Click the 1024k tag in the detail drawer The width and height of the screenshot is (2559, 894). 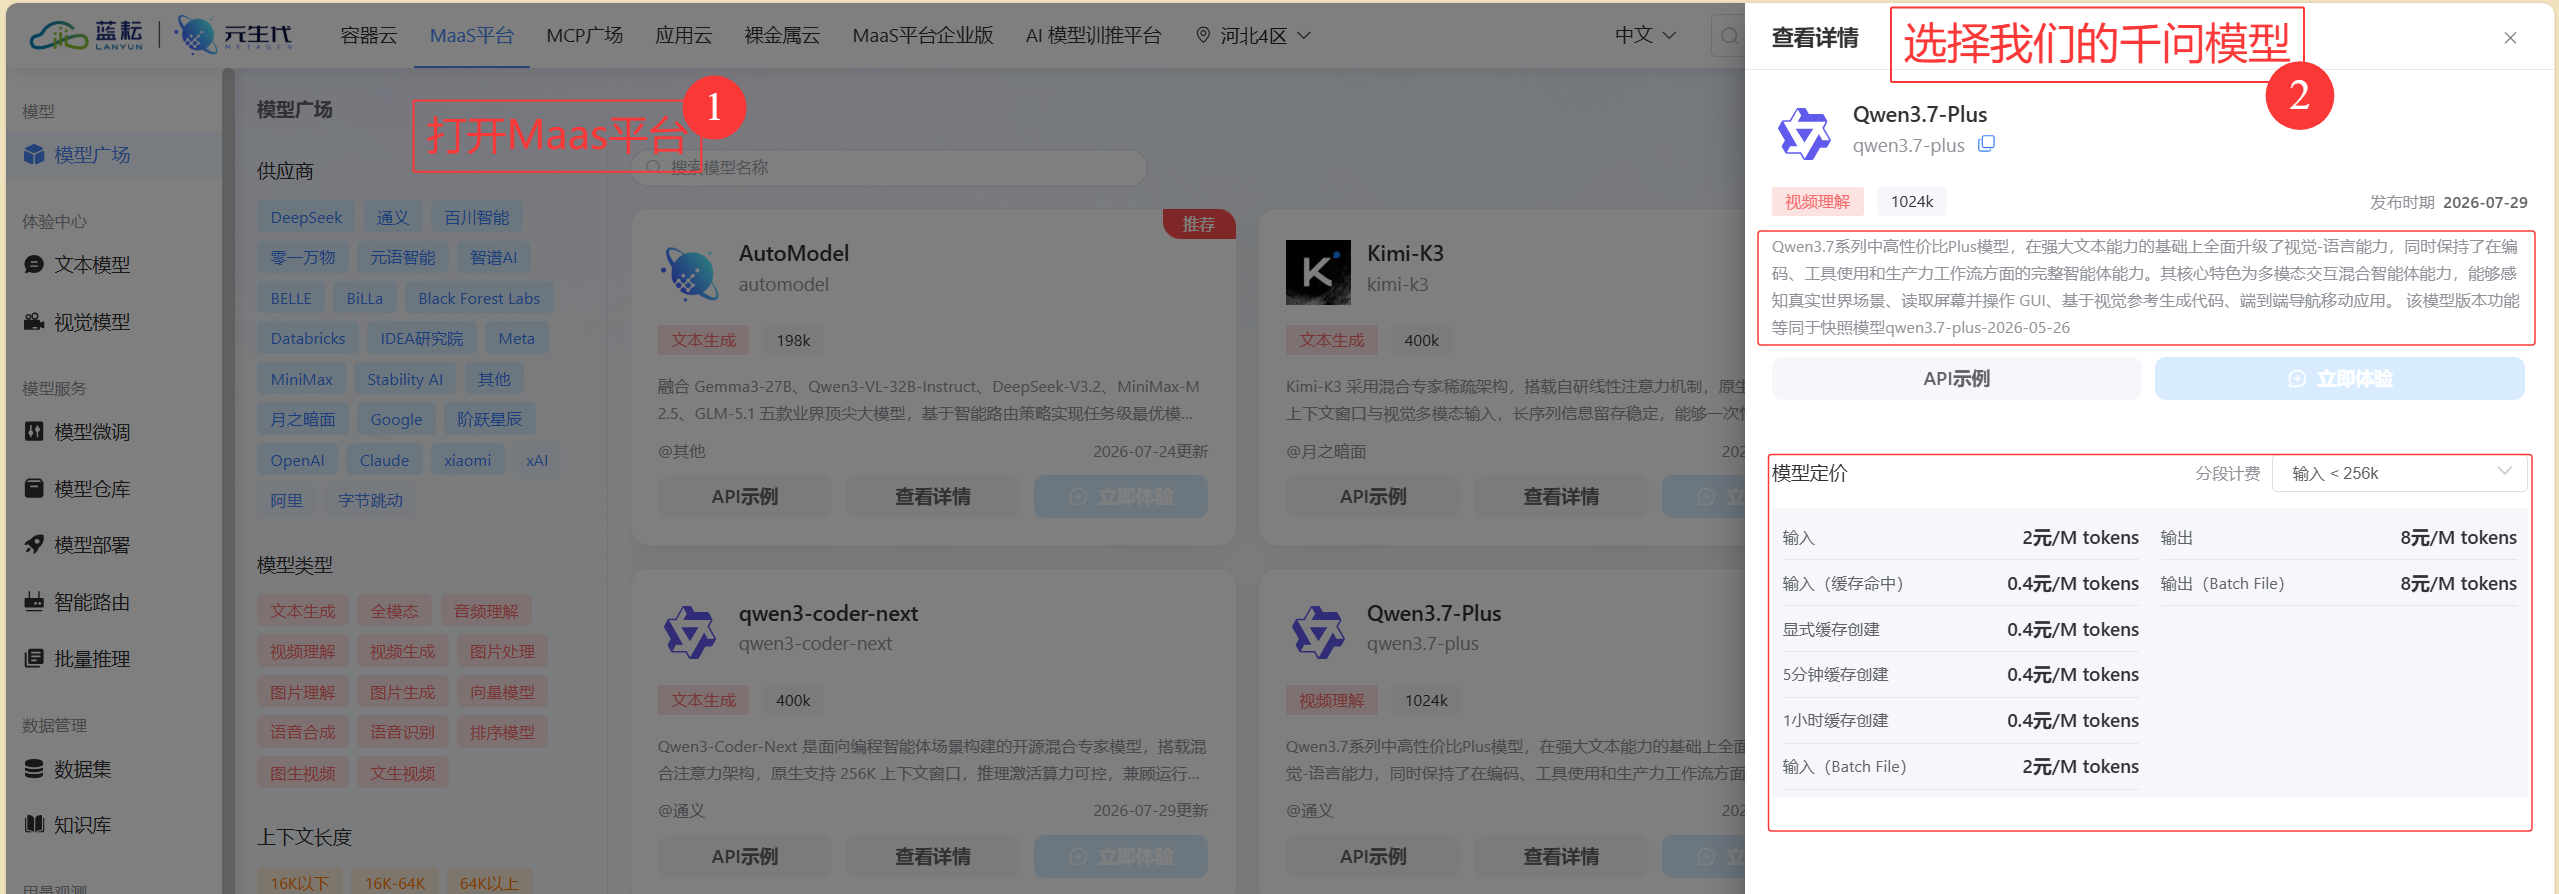click(1912, 202)
